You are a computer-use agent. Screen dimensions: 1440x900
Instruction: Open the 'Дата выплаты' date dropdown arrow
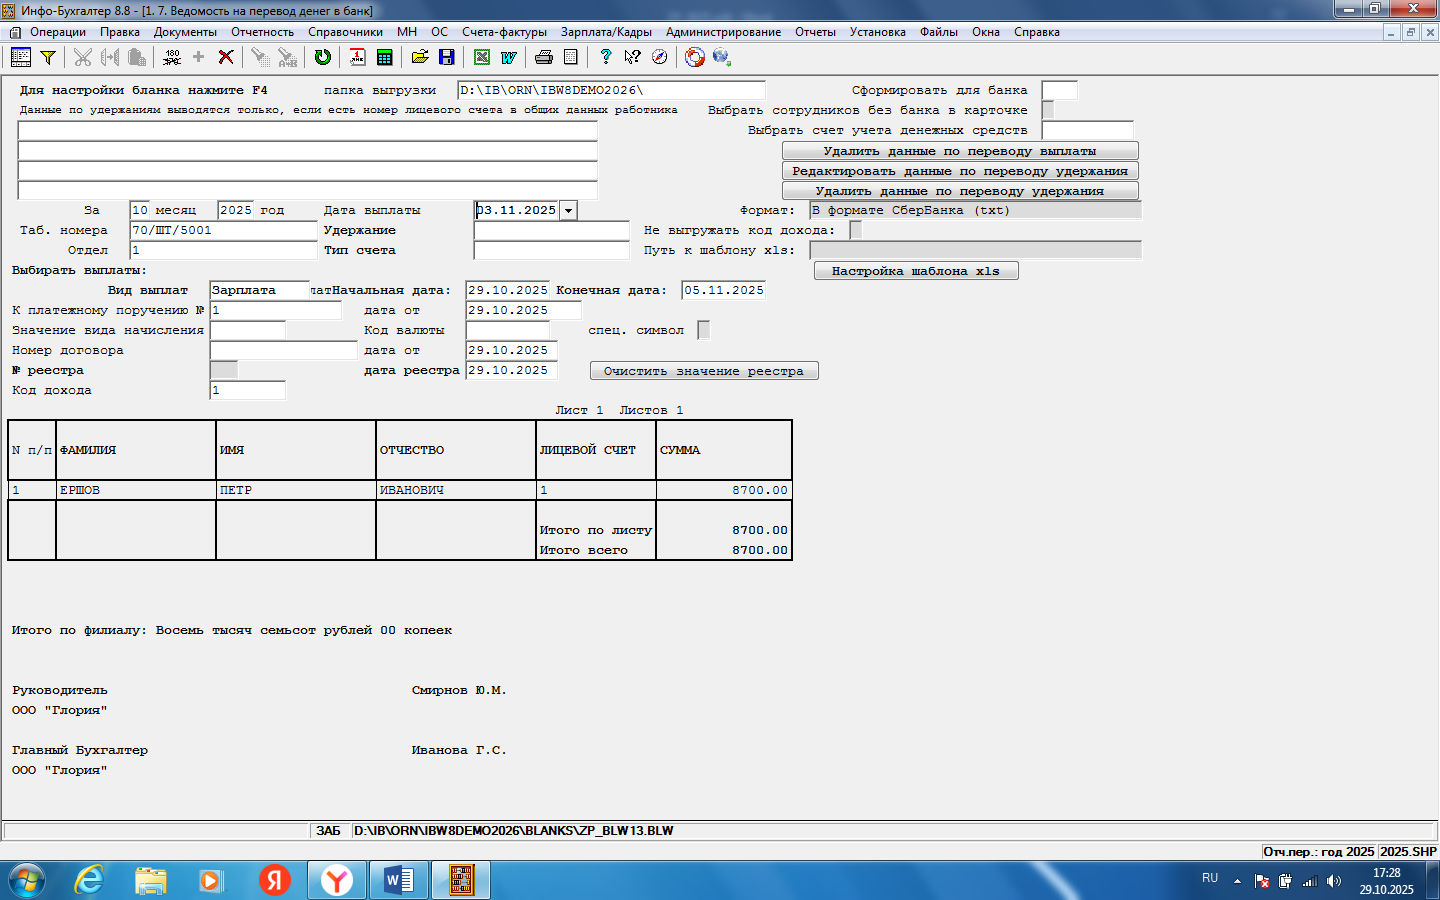click(568, 210)
